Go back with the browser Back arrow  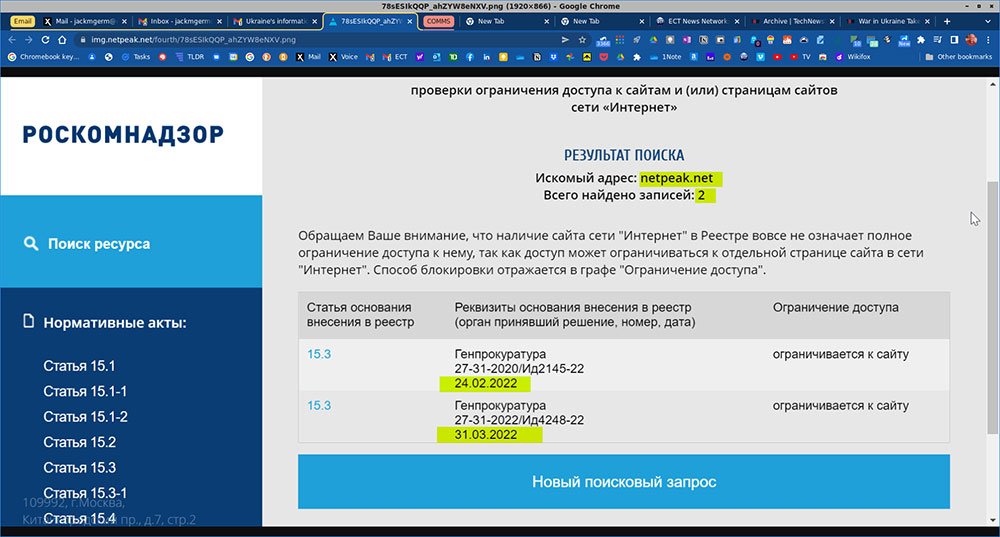(x=11, y=40)
